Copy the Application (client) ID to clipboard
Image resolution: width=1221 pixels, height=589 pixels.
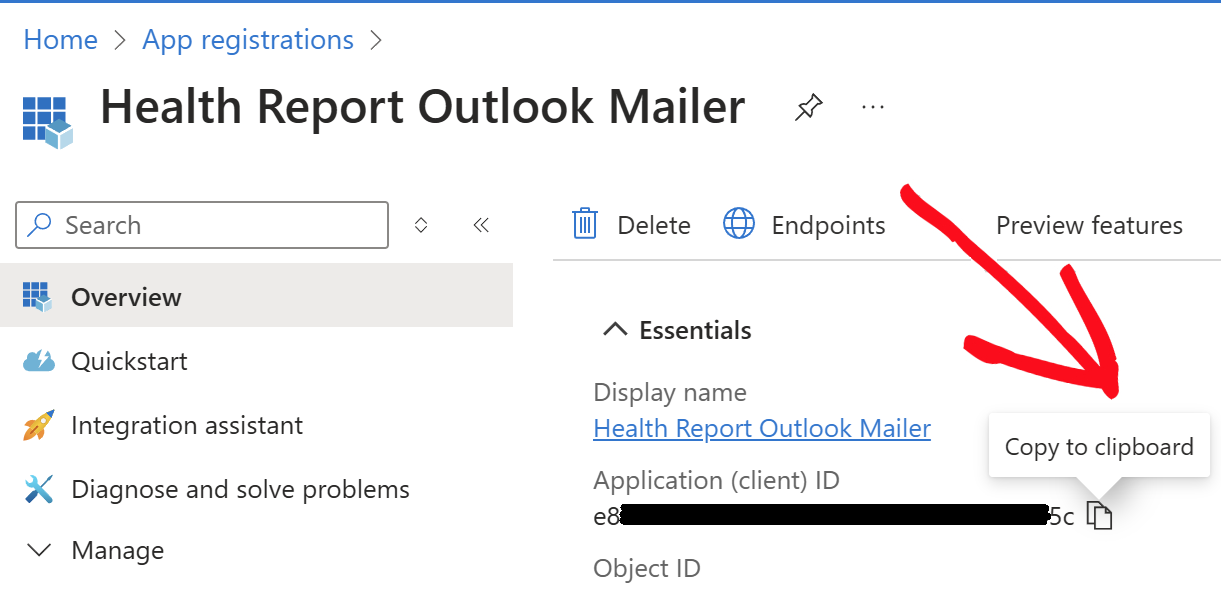click(1100, 516)
